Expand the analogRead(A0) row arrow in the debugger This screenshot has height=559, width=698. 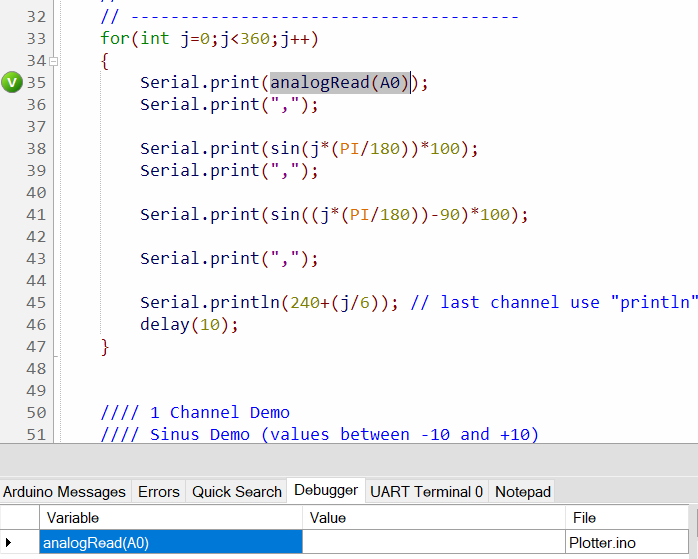(x=8, y=543)
